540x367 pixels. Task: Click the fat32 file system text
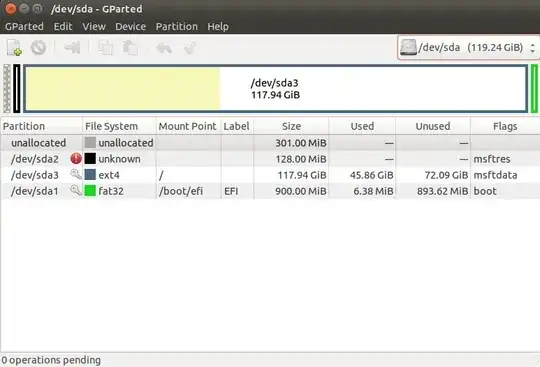pos(111,191)
